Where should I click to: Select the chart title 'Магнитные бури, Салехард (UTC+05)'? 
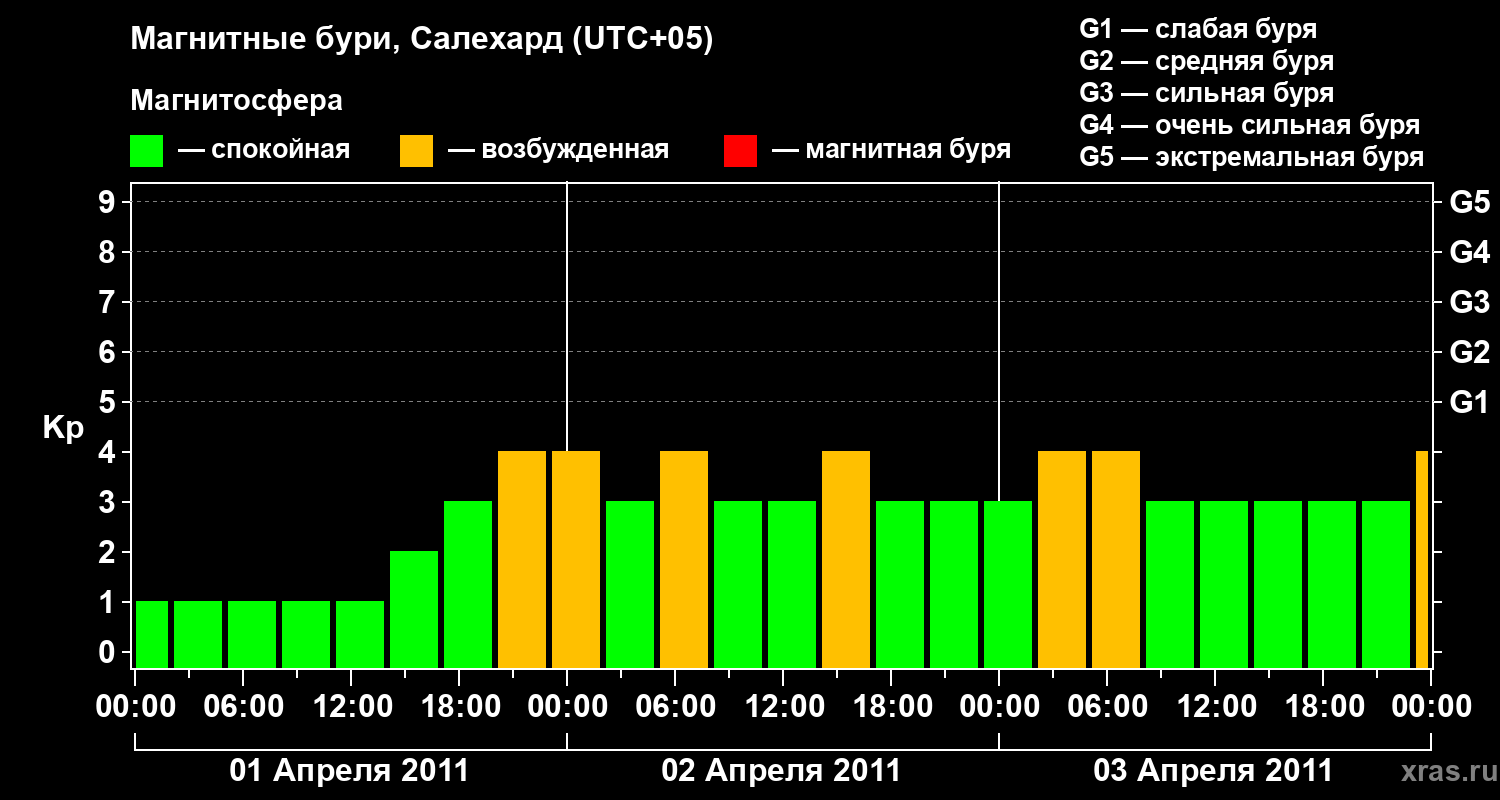[x=421, y=40]
